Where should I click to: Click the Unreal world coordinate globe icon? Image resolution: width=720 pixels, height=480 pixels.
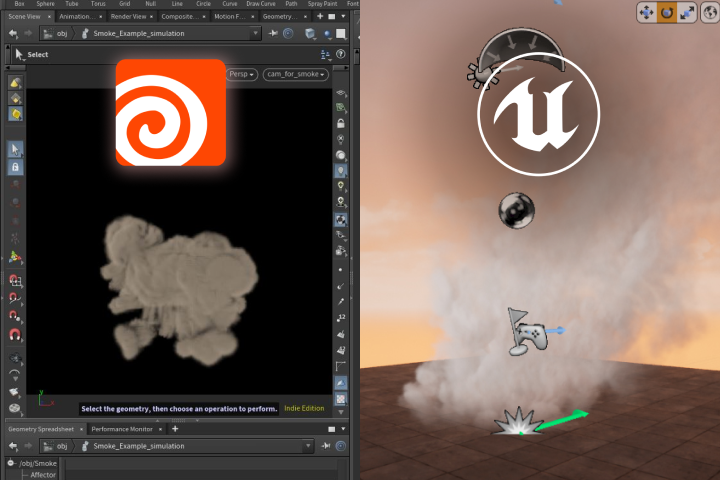pos(710,12)
